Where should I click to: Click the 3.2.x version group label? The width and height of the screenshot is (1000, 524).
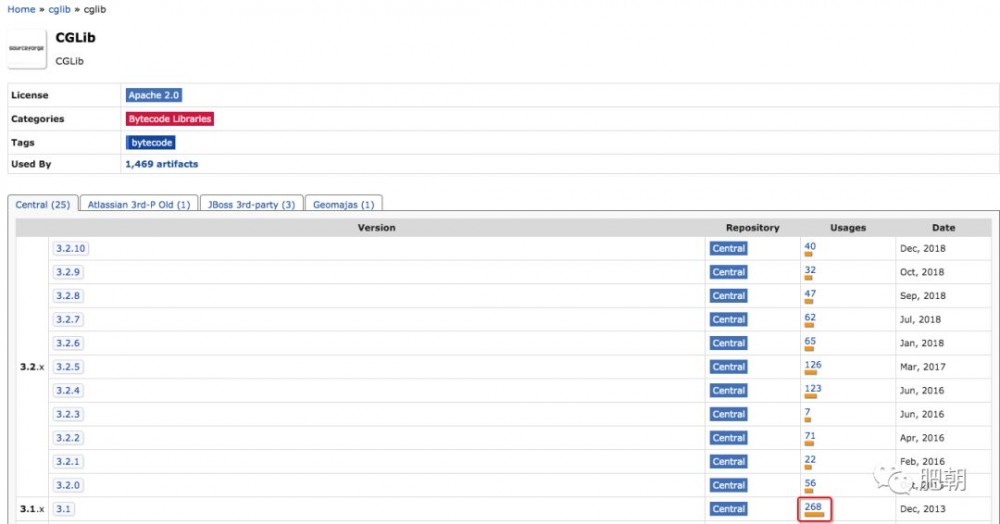[32, 367]
